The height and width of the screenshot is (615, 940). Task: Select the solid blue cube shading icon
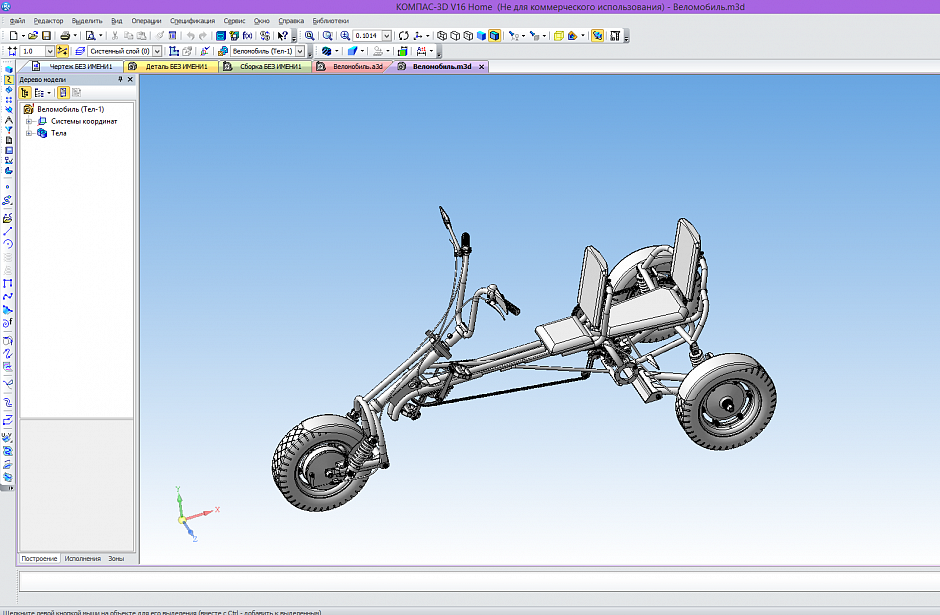click(481, 36)
